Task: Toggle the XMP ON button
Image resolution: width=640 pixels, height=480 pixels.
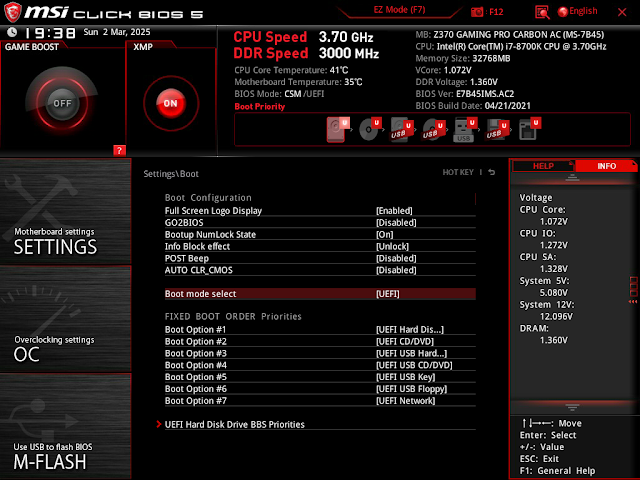Action: click(x=171, y=103)
